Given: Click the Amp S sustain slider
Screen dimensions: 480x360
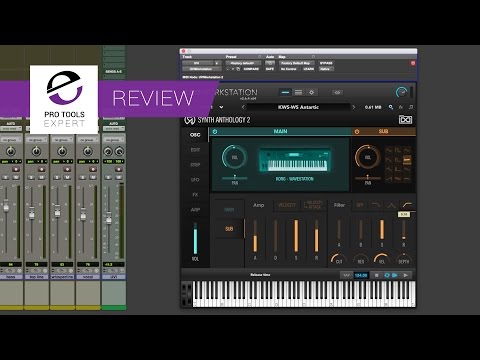Looking at the screenshot, I should (x=296, y=235).
